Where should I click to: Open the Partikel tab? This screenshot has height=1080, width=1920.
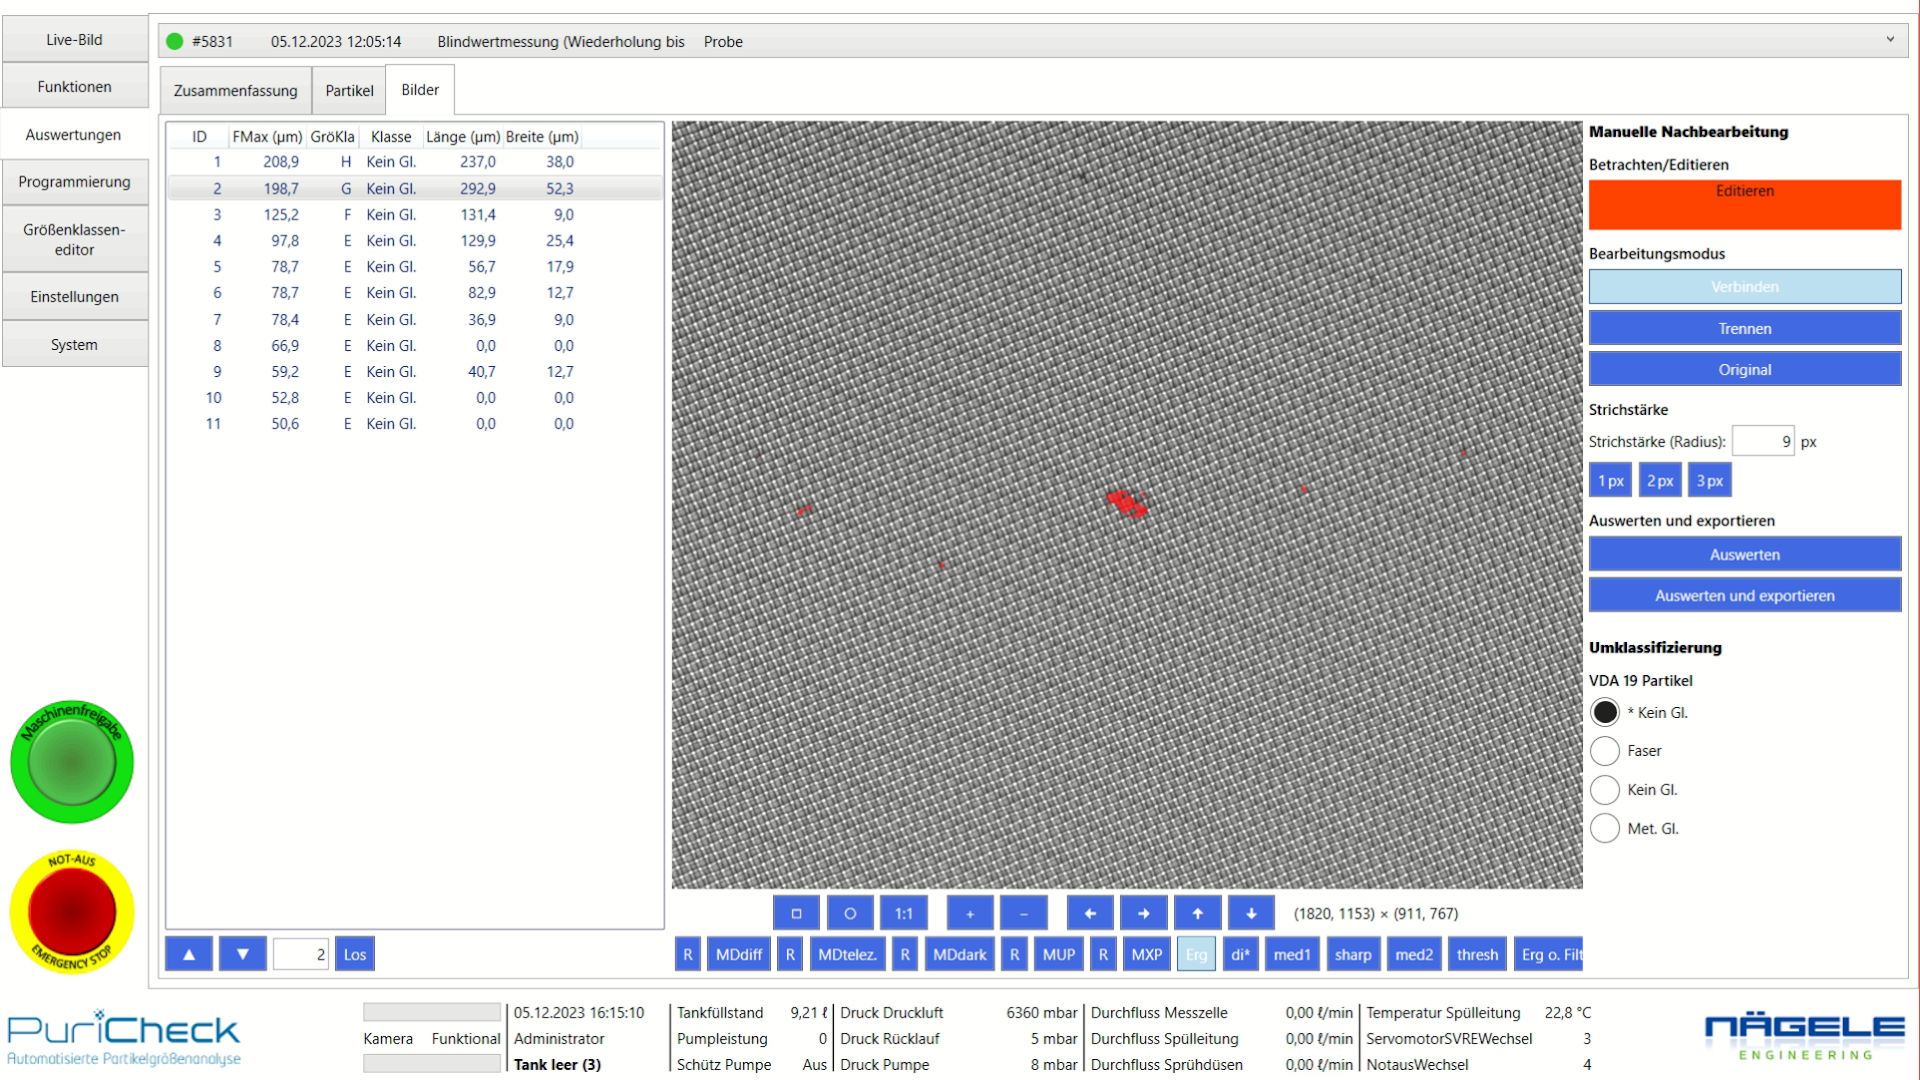tap(349, 90)
